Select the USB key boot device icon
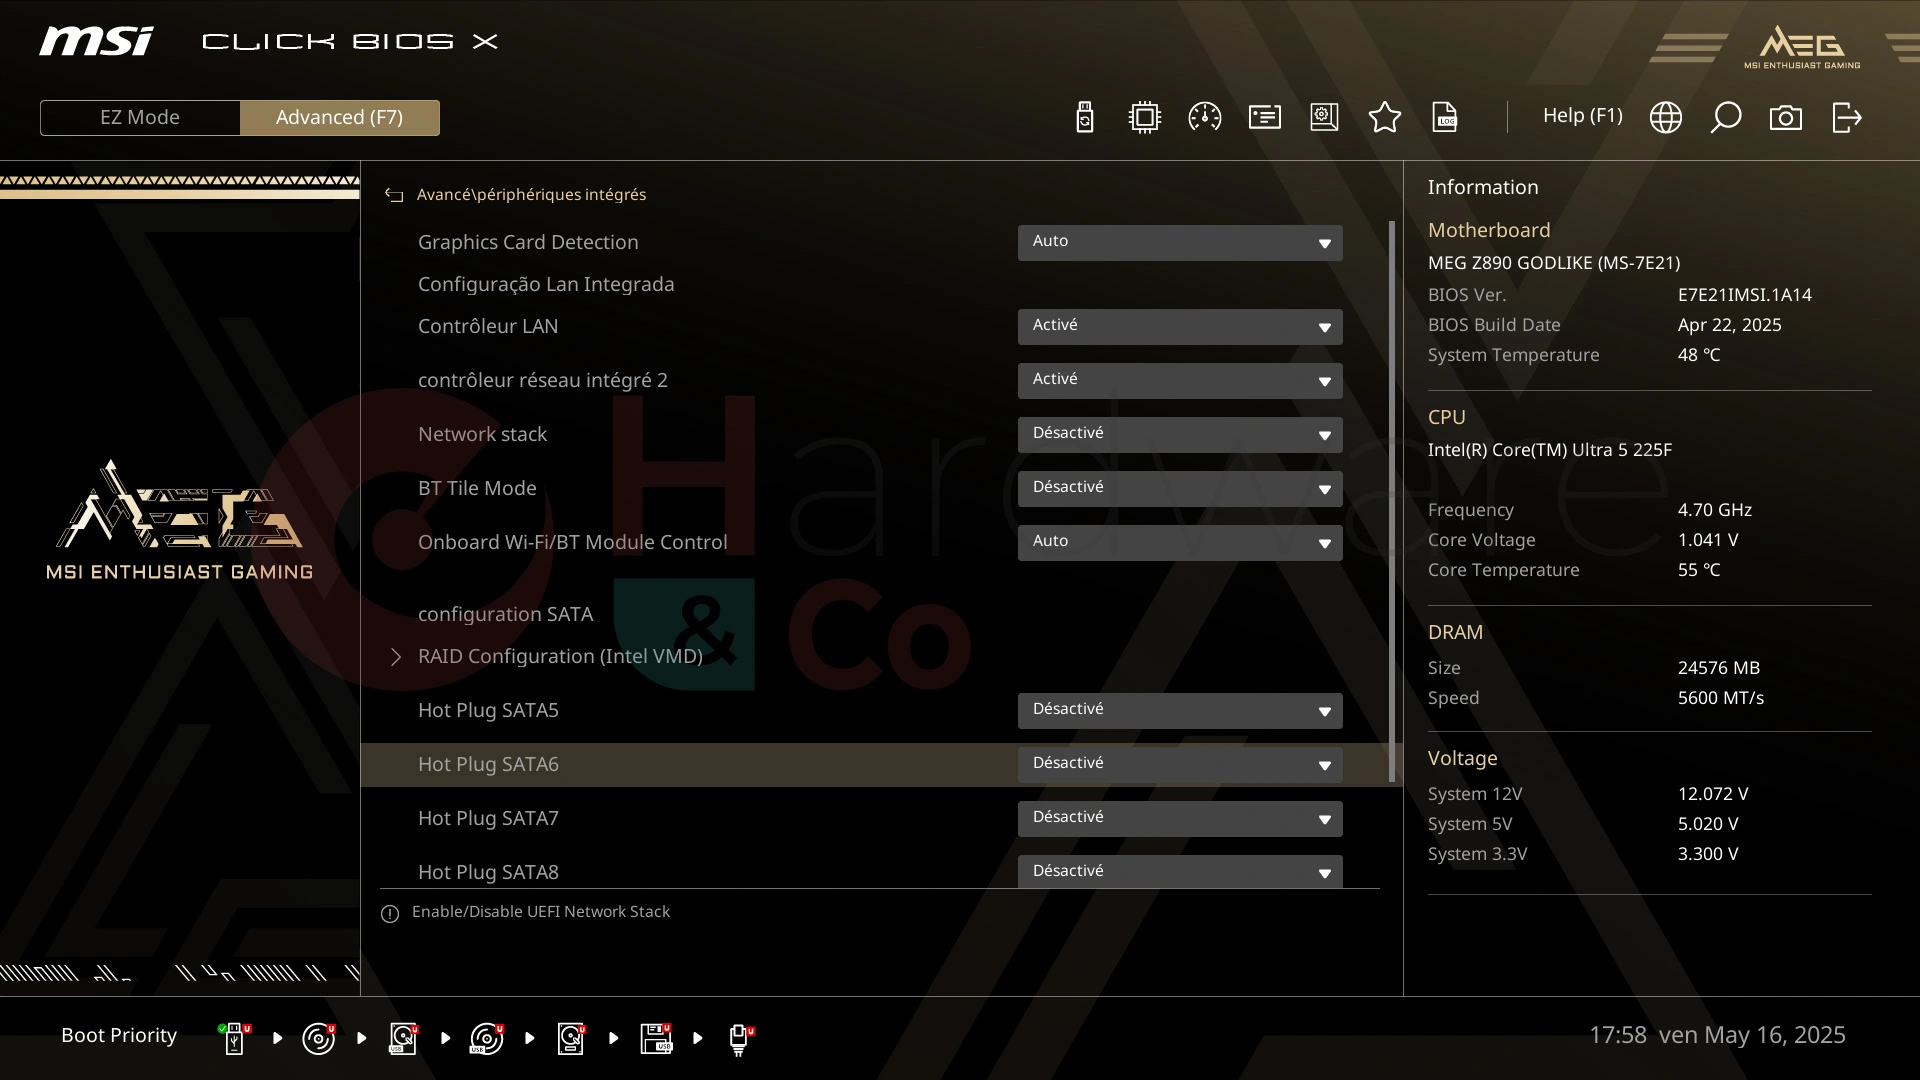 pos(235,1038)
